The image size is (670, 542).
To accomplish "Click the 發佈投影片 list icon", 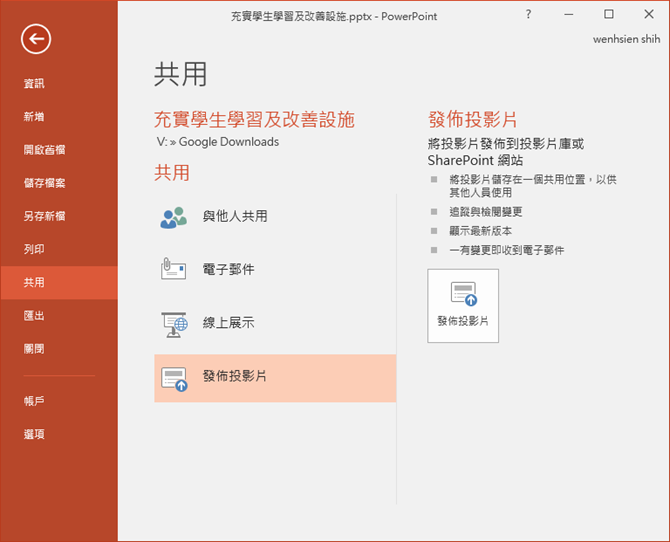I will [x=174, y=379].
